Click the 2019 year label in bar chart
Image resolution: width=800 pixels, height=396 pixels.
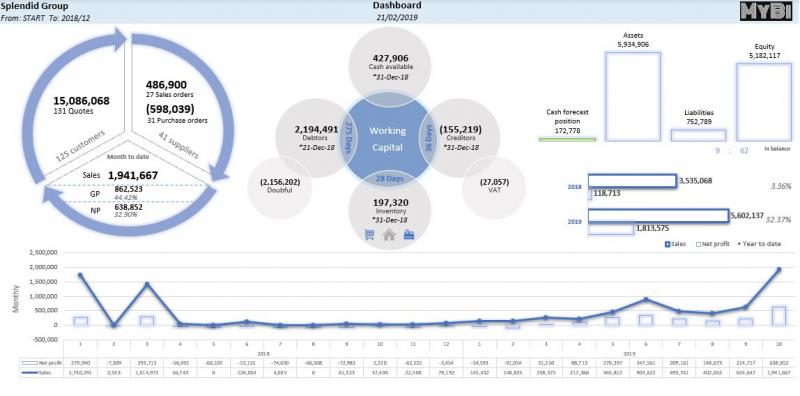[574, 222]
